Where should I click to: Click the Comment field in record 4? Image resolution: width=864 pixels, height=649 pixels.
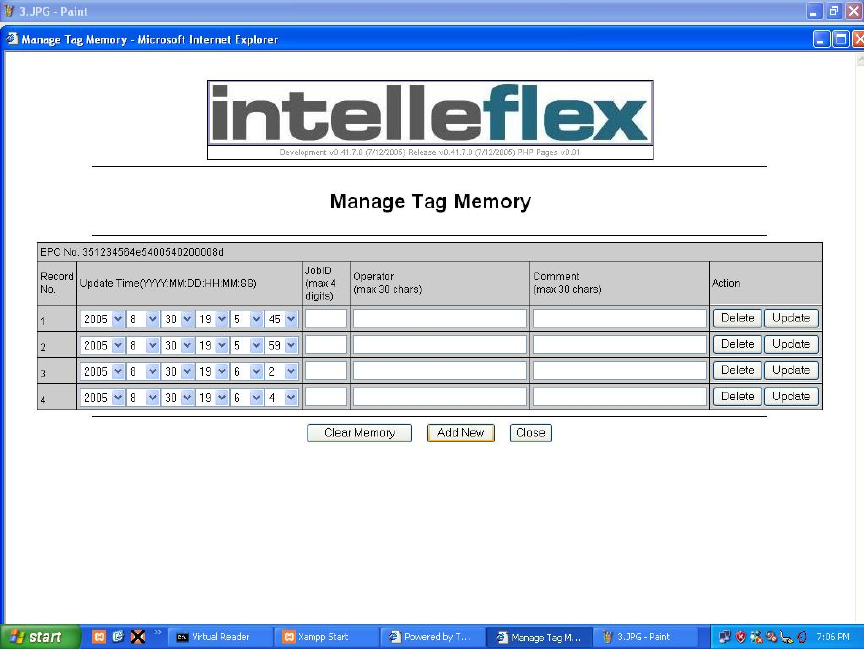click(619, 396)
